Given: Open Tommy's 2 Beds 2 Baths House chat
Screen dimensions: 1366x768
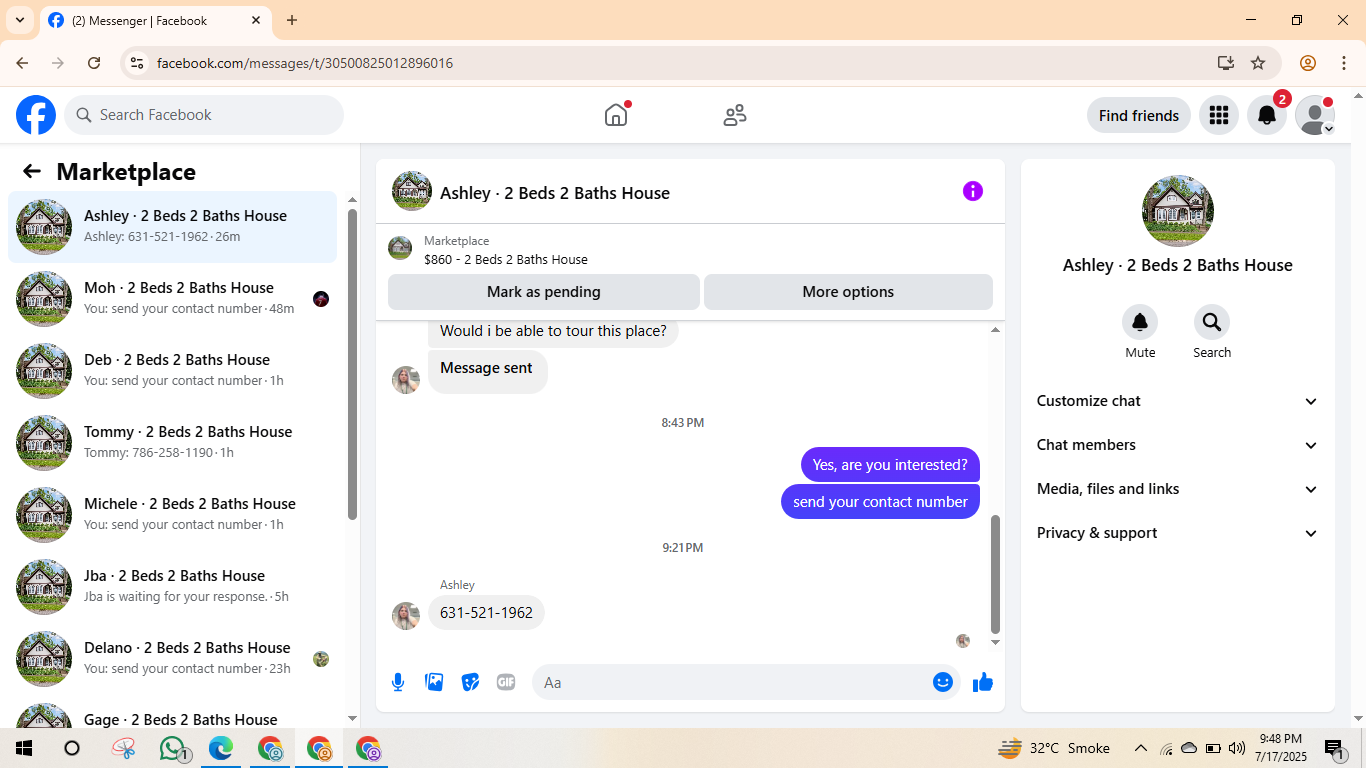Looking at the screenshot, I should coord(172,443).
